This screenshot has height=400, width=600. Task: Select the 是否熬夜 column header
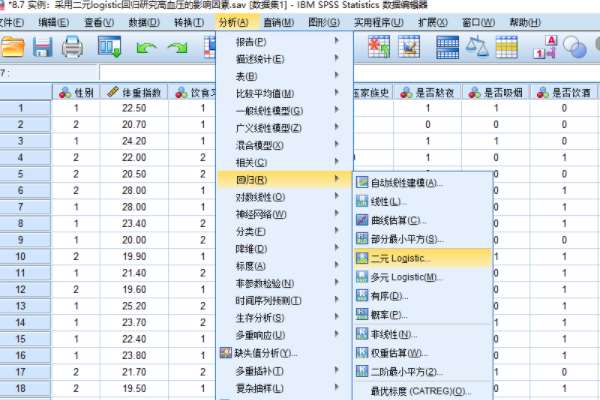click(427, 92)
